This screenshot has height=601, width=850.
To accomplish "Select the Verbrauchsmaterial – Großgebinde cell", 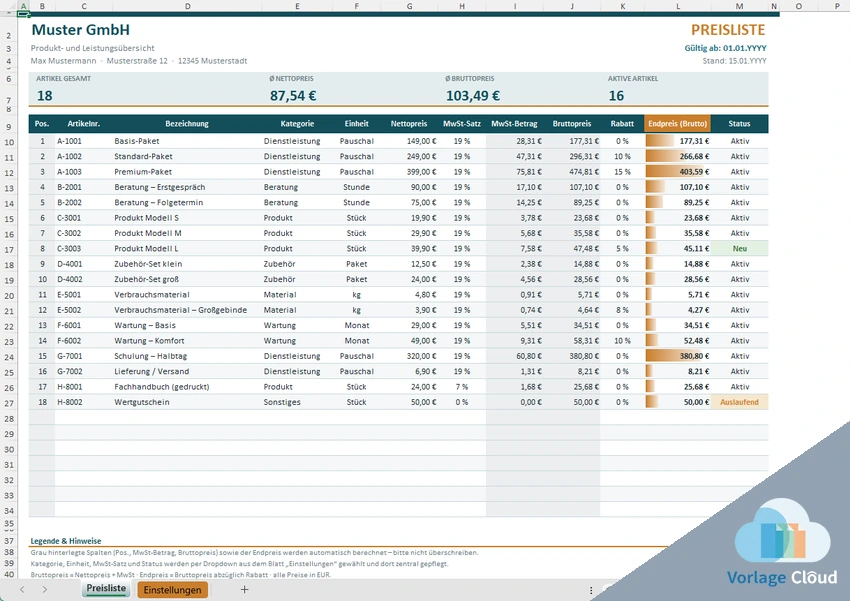I will coord(187,310).
